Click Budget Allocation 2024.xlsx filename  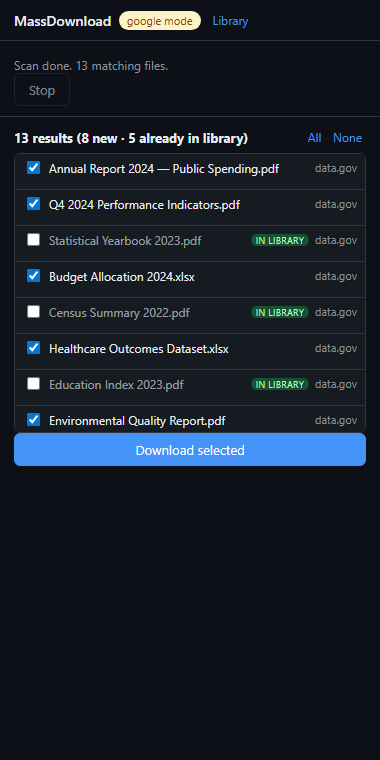point(122,277)
